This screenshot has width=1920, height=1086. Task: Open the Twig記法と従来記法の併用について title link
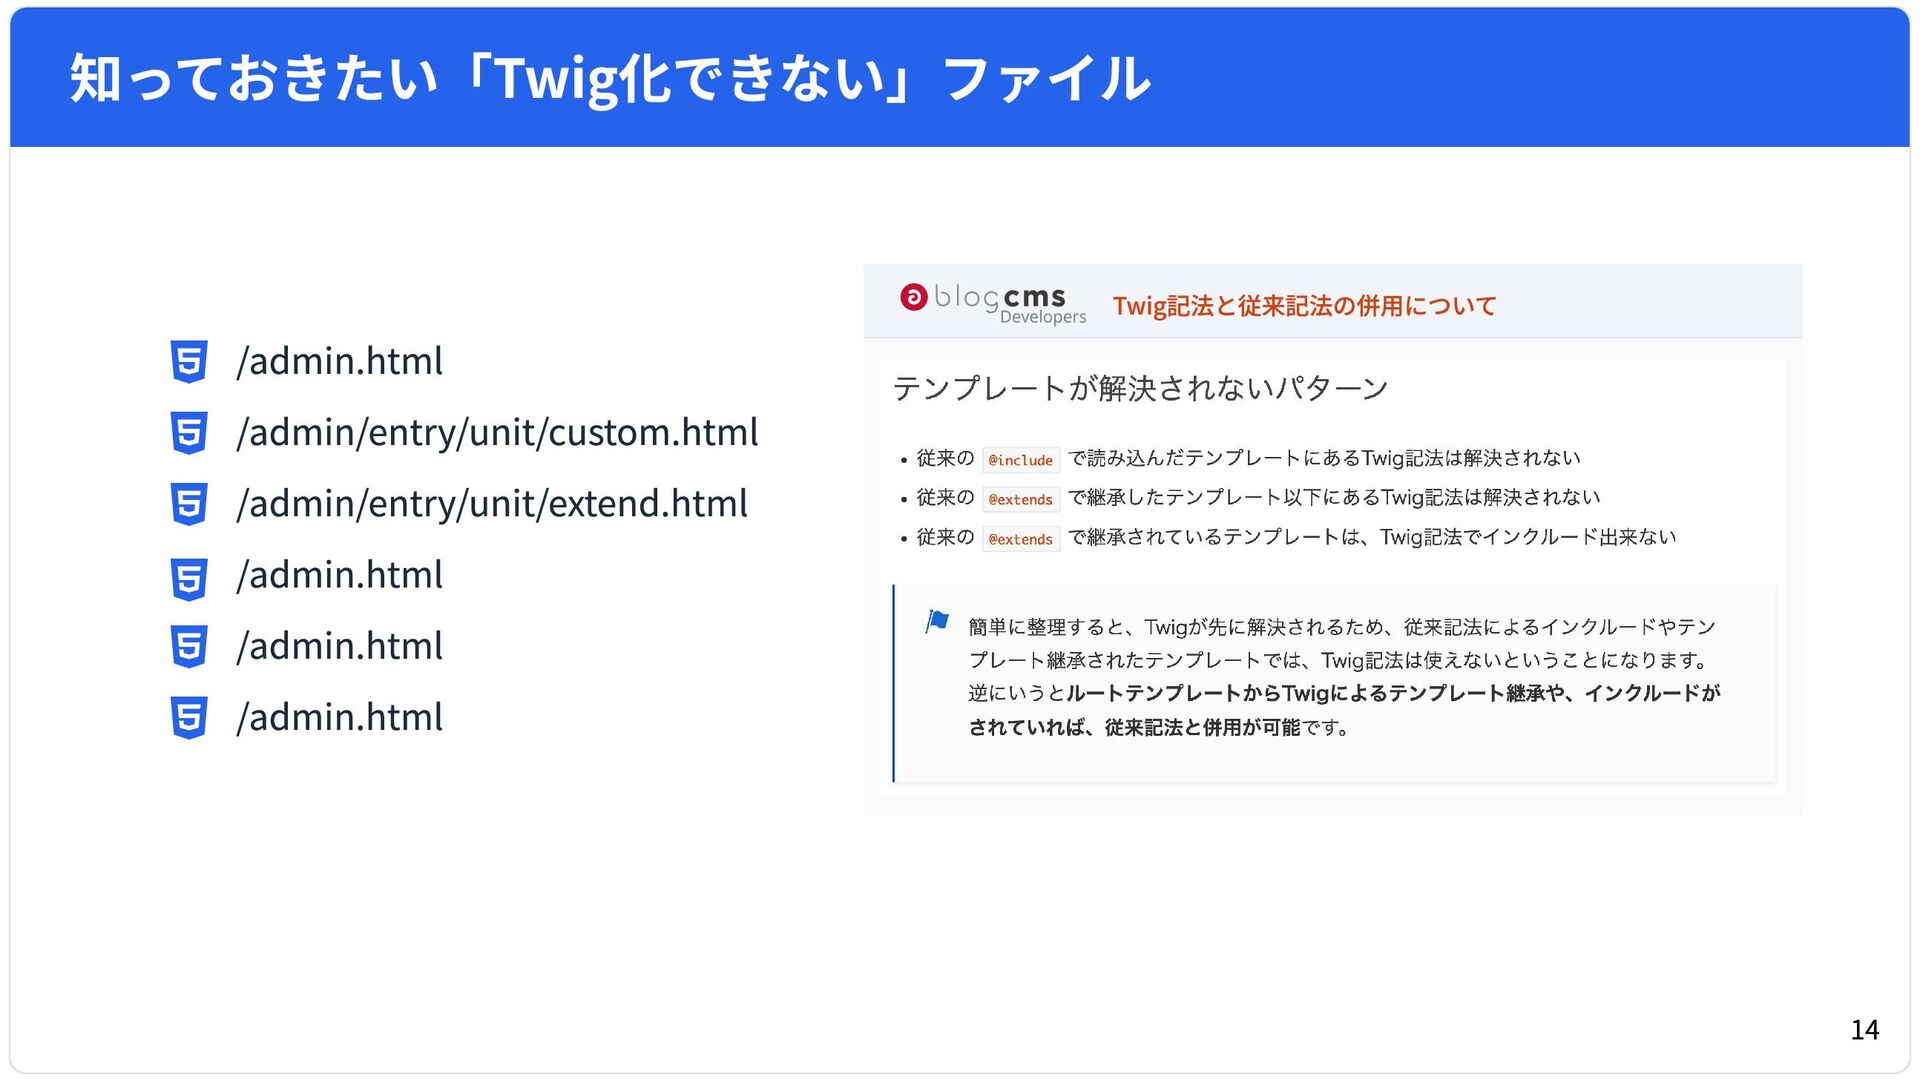pyautogui.click(x=1304, y=306)
